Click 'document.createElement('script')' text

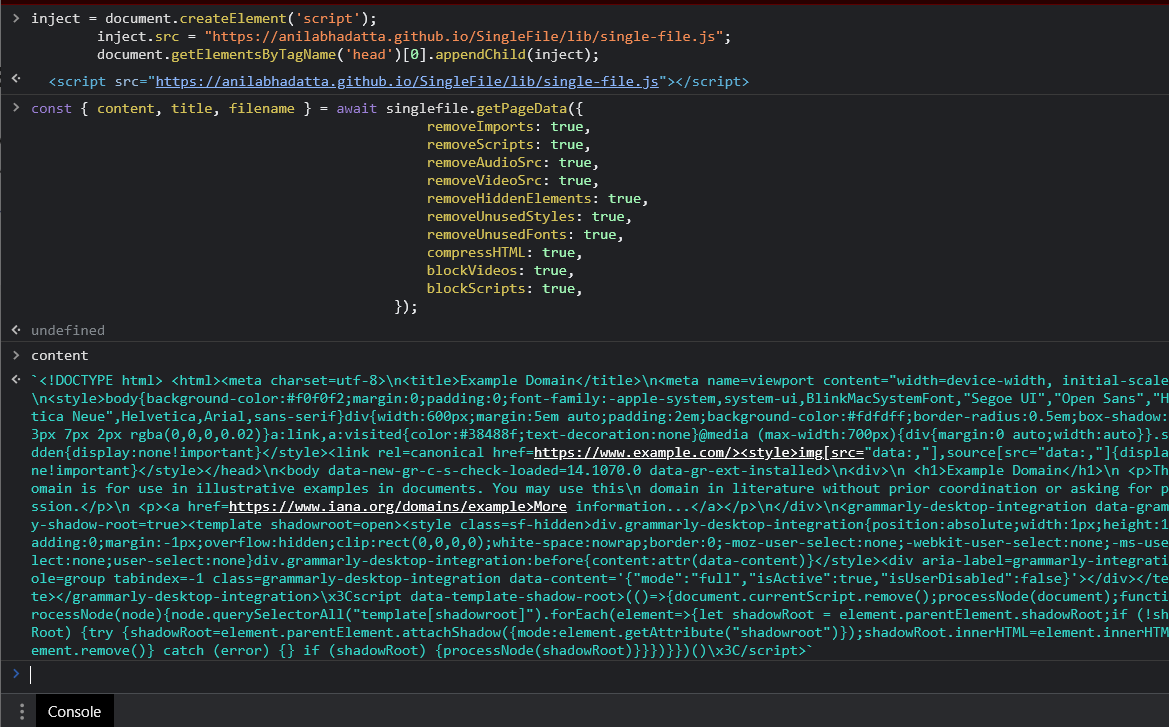236,19
